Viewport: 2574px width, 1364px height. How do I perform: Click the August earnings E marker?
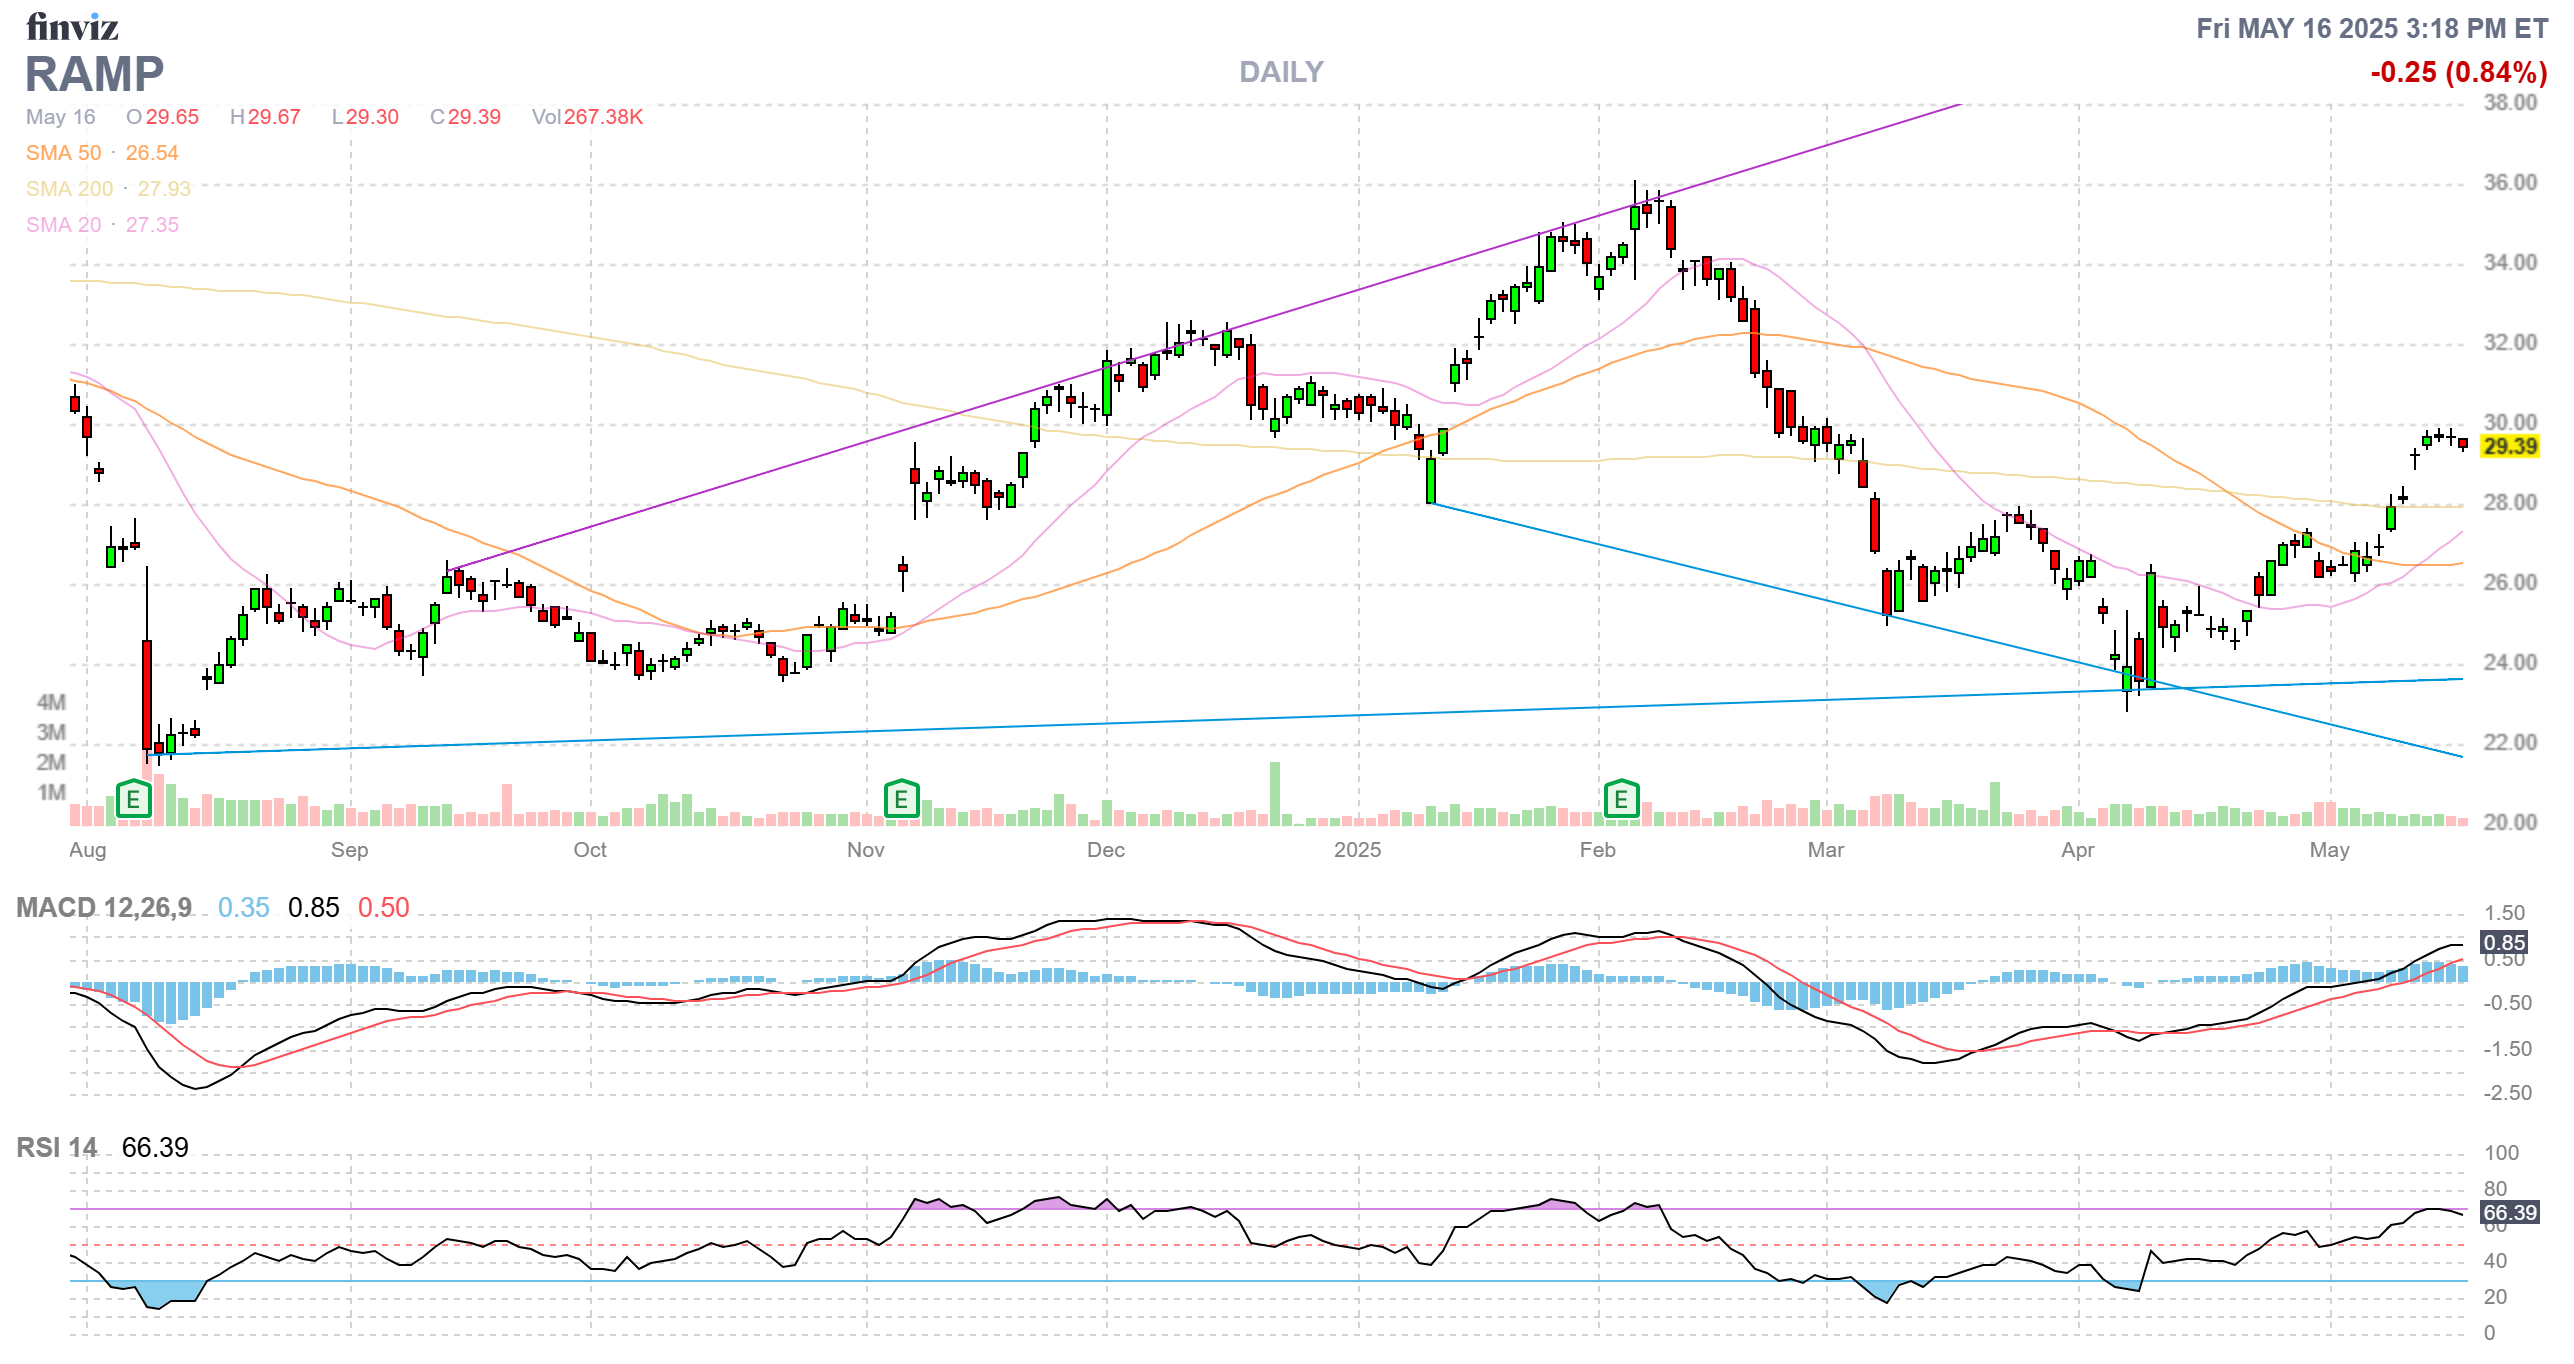tap(133, 799)
